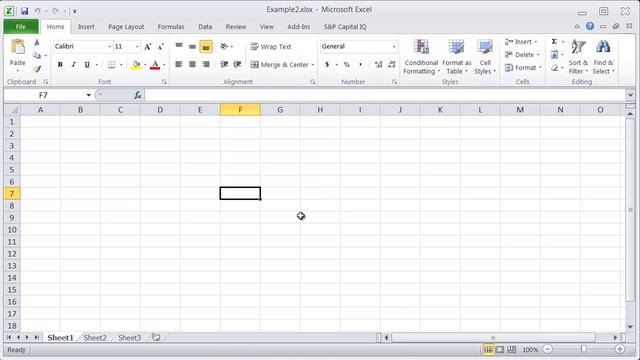Click the Undo arrow in title bar
Screen dimensions: 640x360
(x=37, y=11)
